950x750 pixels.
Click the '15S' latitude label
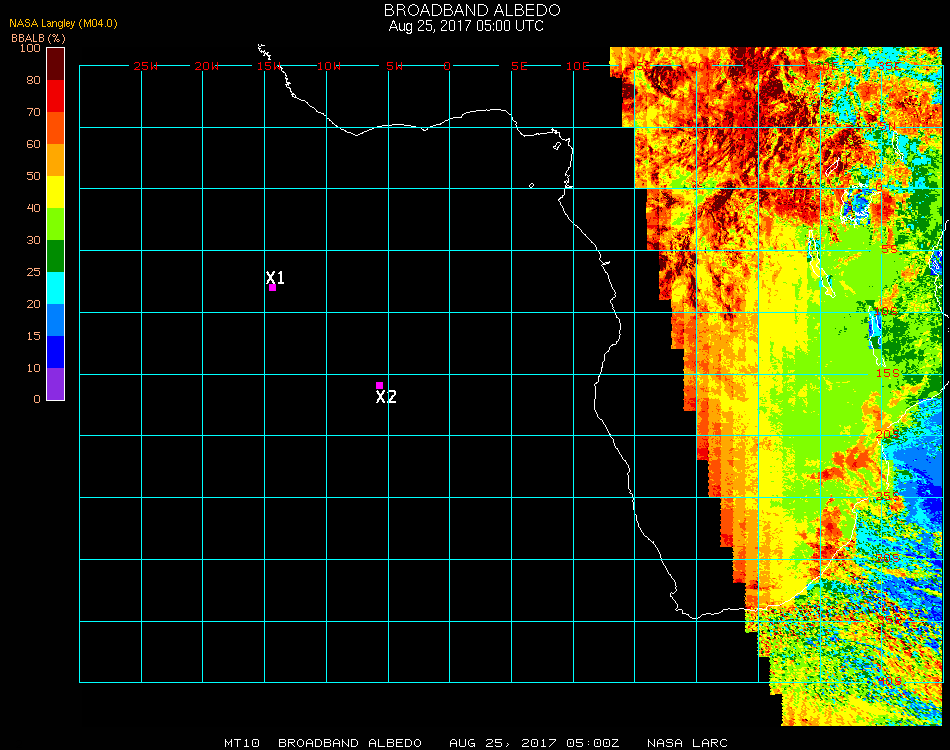pos(888,373)
